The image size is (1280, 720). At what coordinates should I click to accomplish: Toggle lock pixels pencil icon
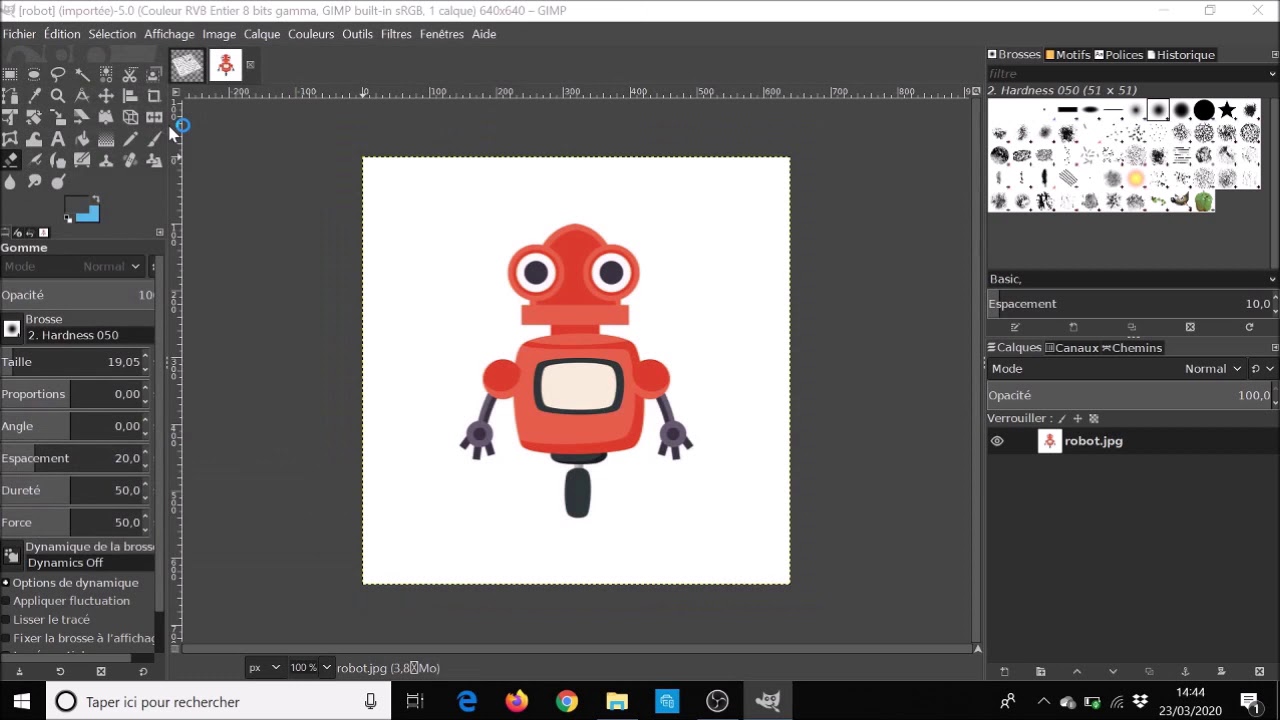(x=1062, y=419)
